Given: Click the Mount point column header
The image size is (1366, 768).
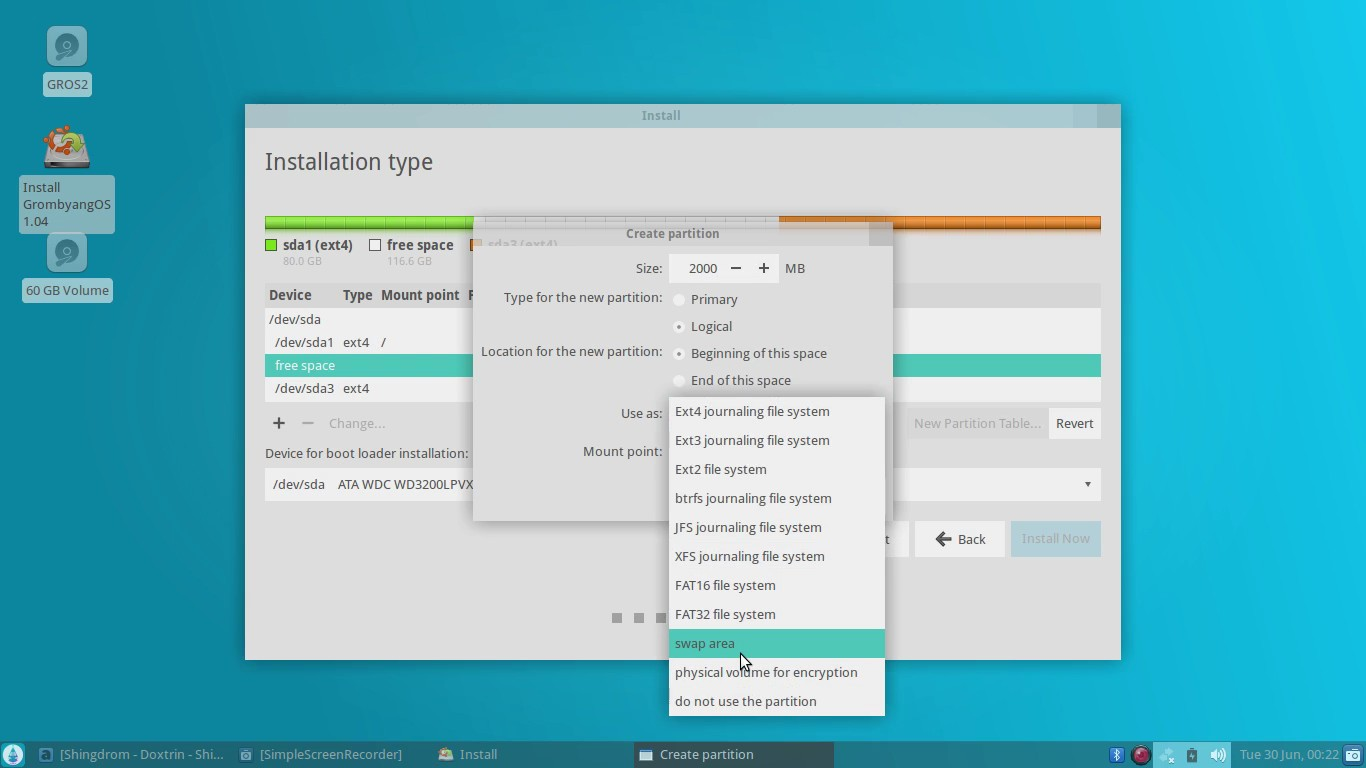Looking at the screenshot, I should point(420,296).
